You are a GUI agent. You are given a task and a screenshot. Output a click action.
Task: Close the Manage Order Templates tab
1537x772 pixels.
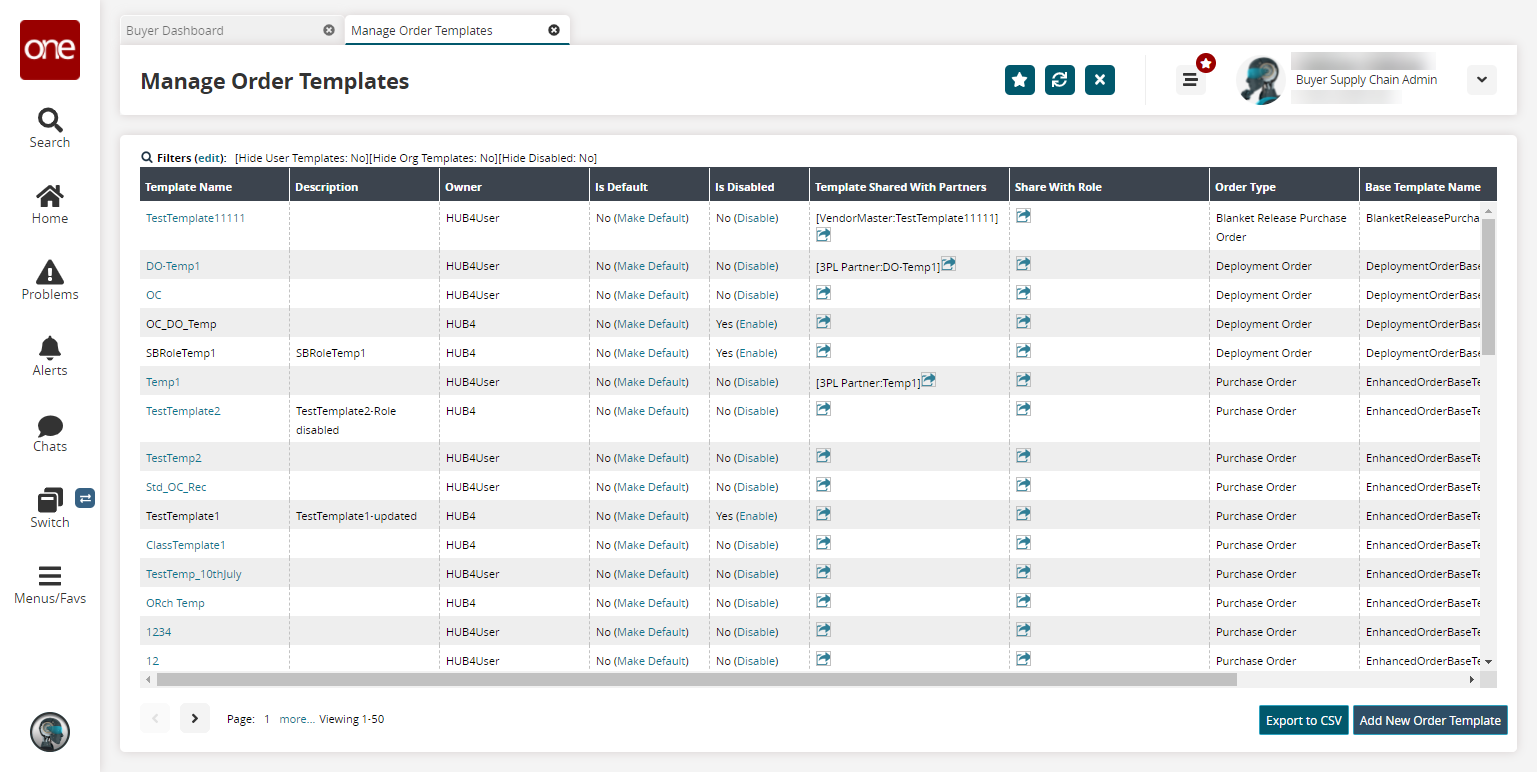click(554, 30)
